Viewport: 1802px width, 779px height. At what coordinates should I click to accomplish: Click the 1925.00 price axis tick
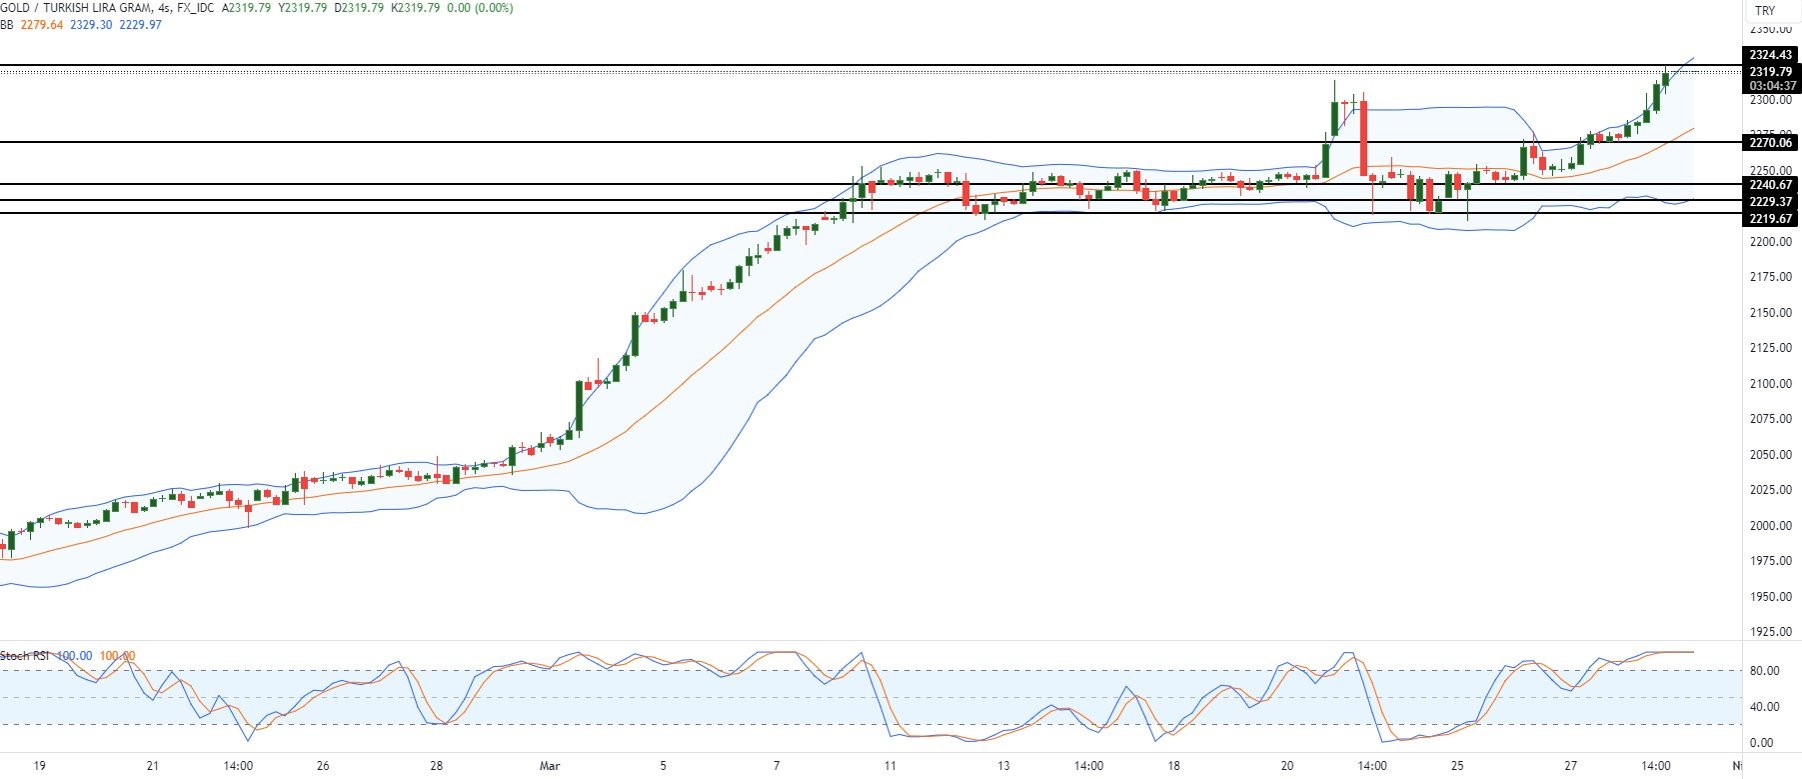click(1771, 632)
